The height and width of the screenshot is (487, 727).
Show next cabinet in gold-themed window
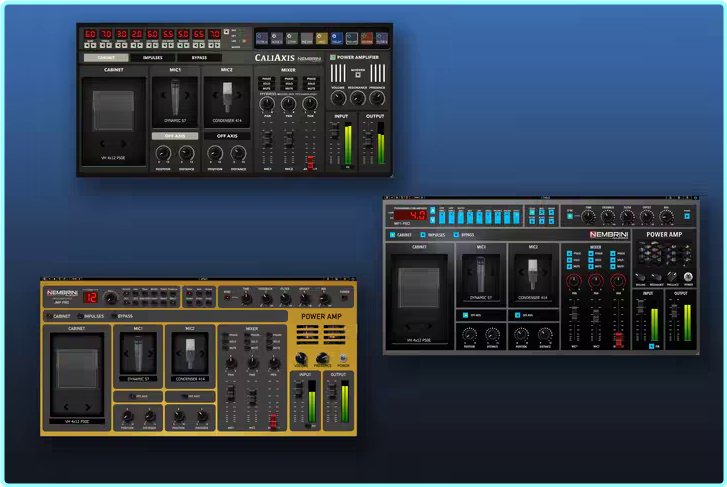[88, 408]
